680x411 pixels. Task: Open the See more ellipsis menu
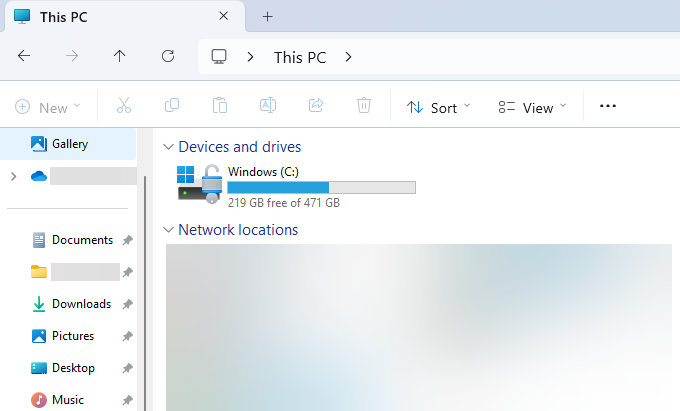coord(608,106)
